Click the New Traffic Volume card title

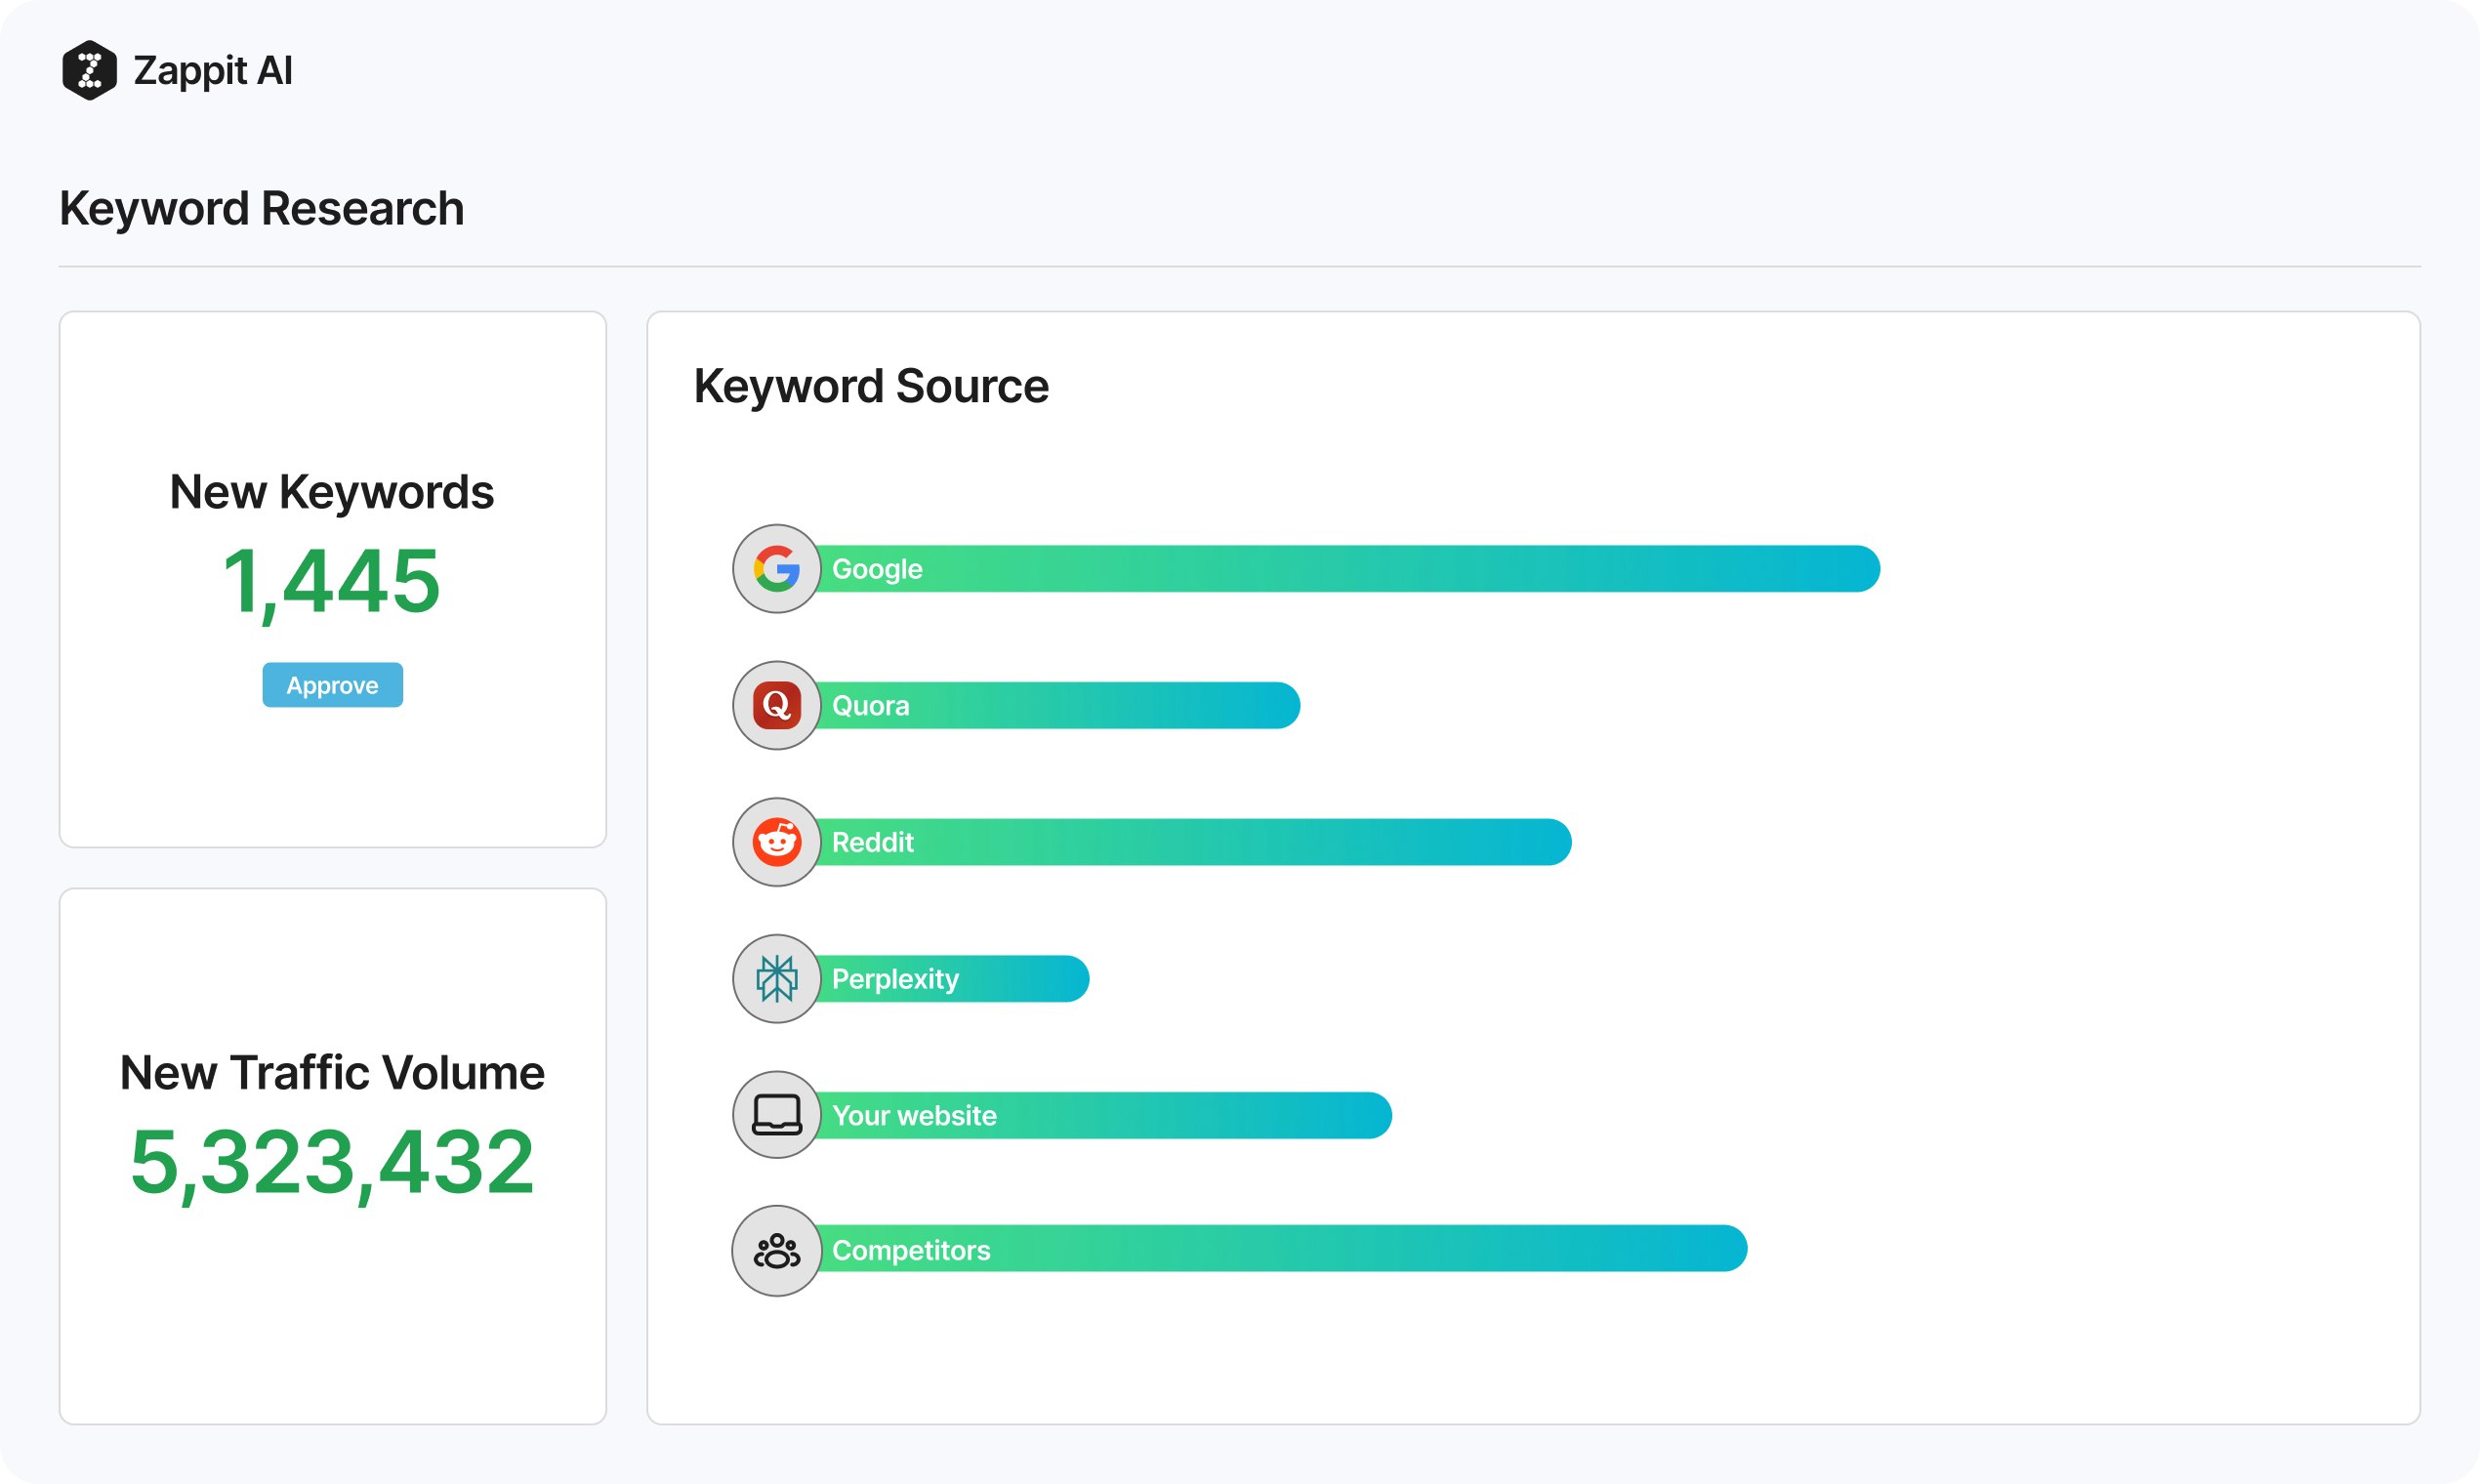pos(332,1072)
